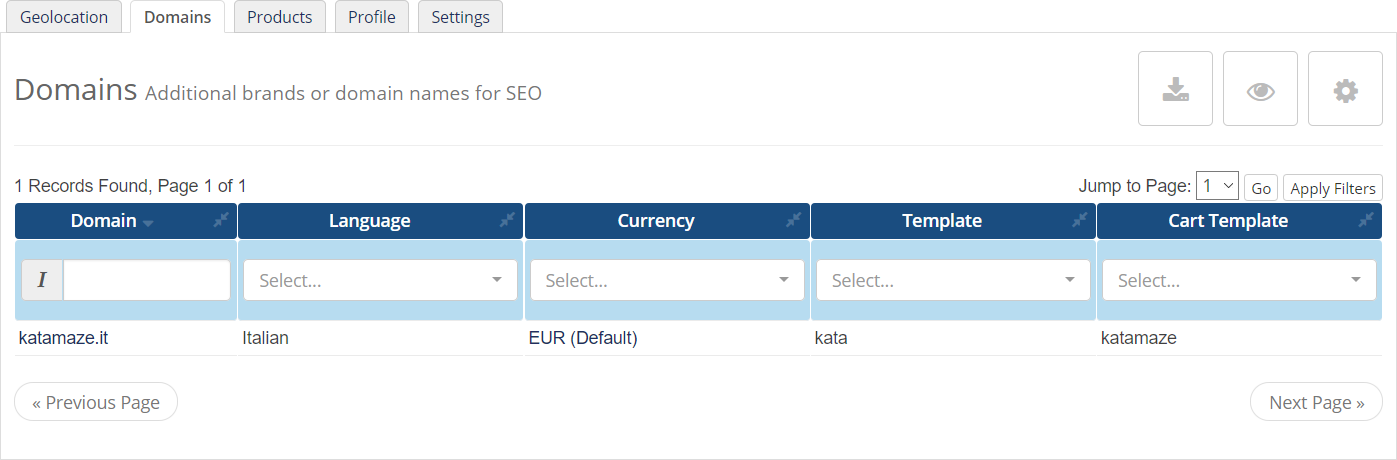Open the Currency filter Select dropdown

(x=667, y=280)
